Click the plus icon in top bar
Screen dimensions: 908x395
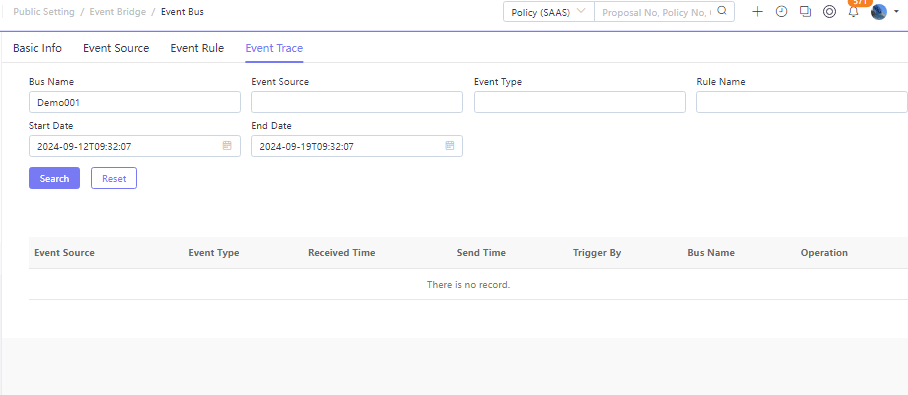click(x=757, y=12)
